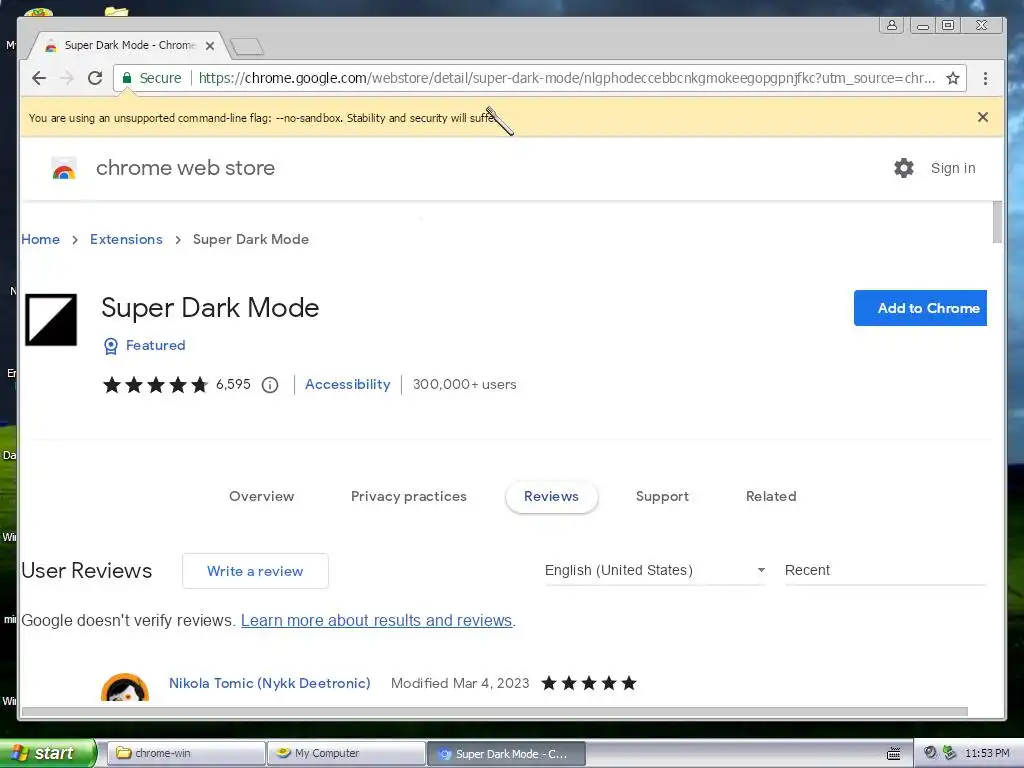Open the Related tab

tap(771, 496)
